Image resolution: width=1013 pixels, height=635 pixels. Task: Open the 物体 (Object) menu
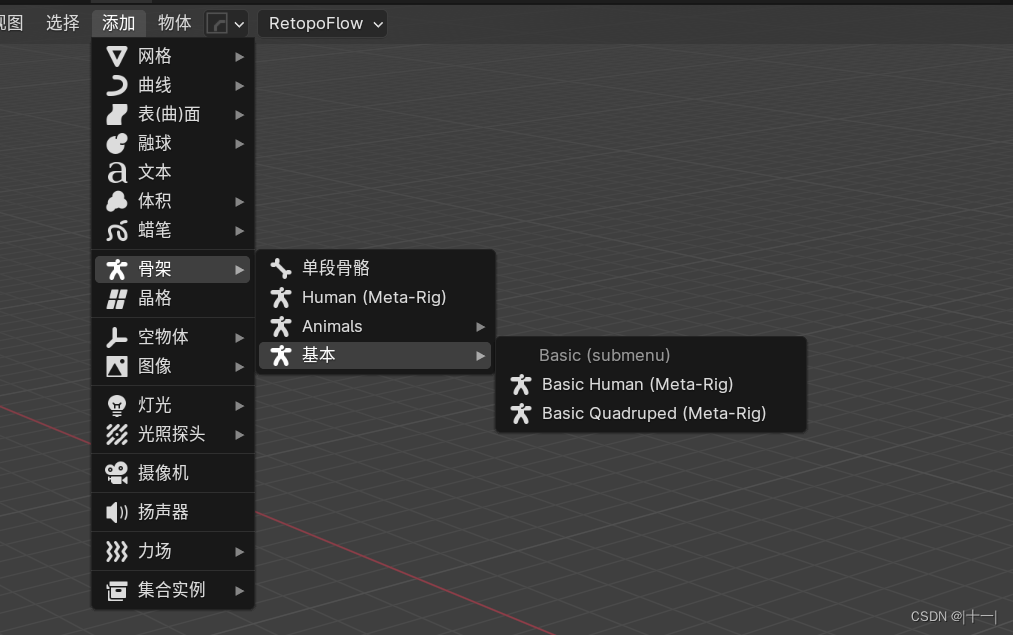[174, 23]
